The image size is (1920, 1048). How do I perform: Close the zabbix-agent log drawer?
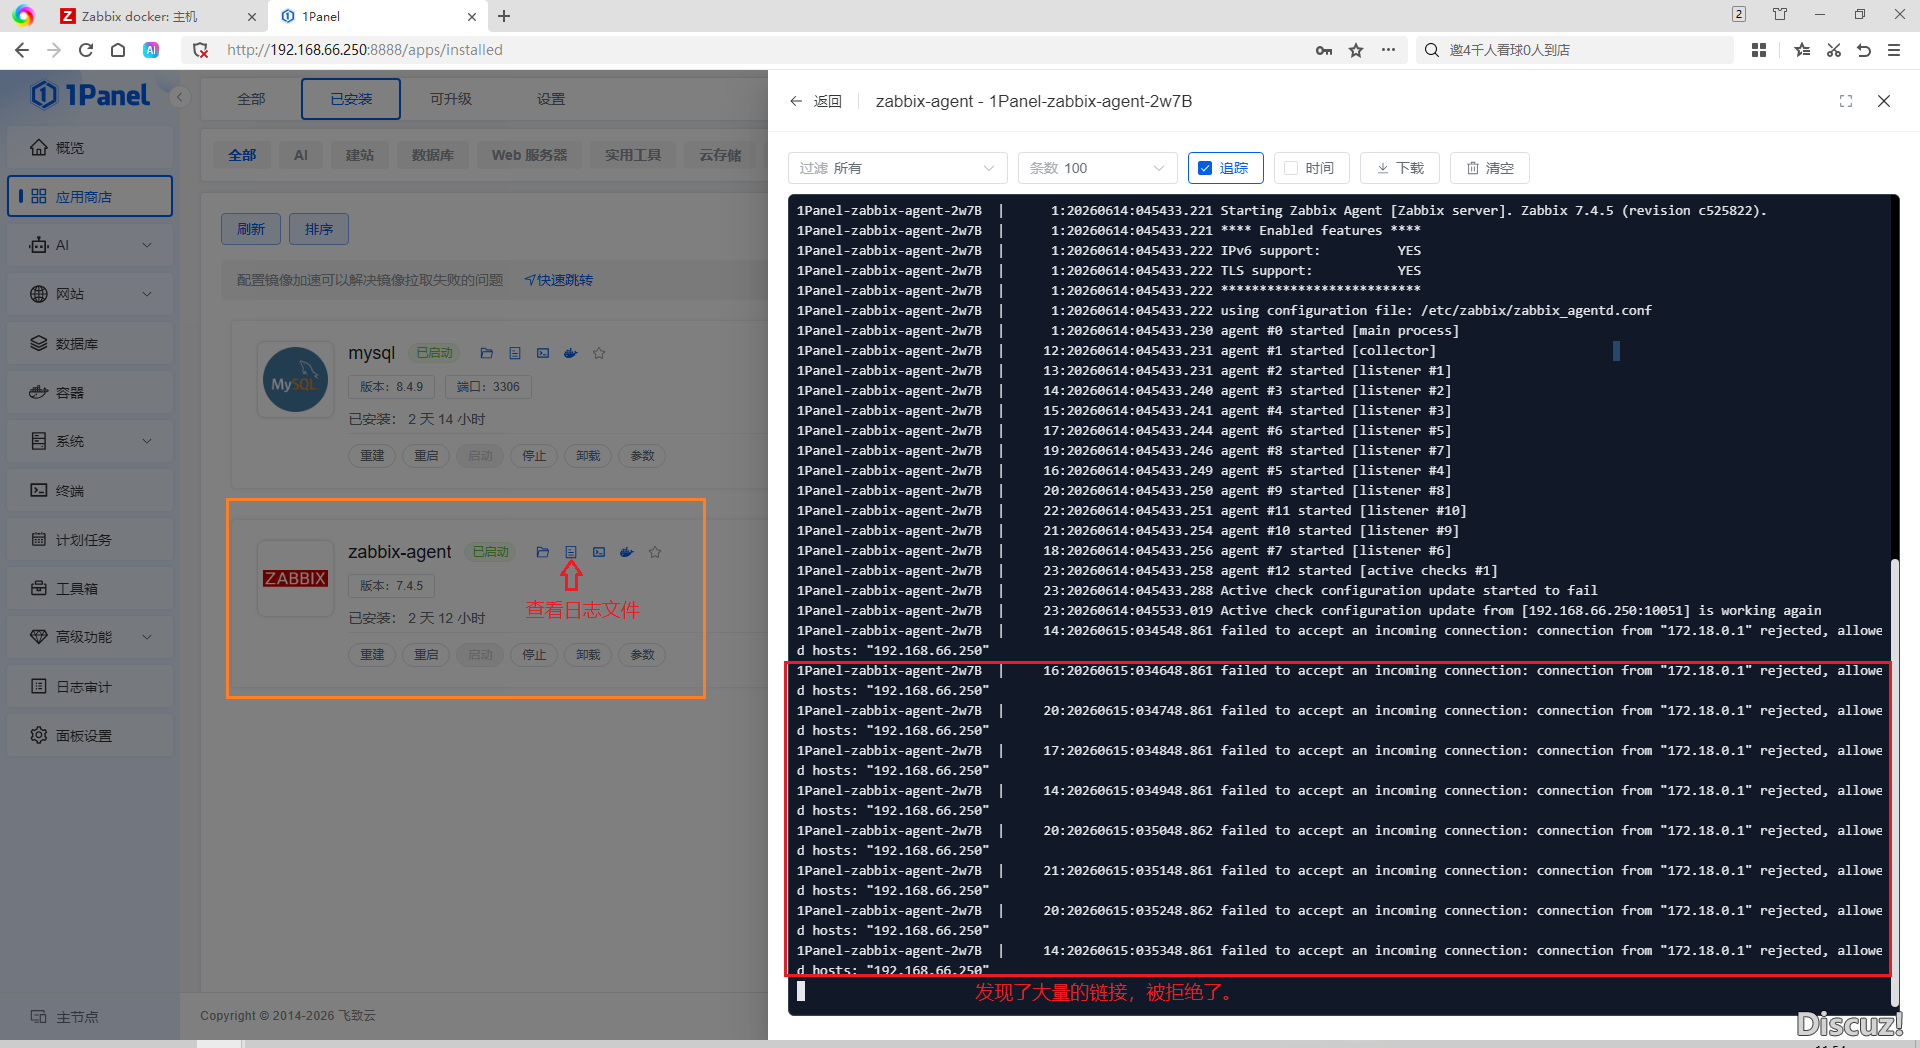pos(1884,101)
